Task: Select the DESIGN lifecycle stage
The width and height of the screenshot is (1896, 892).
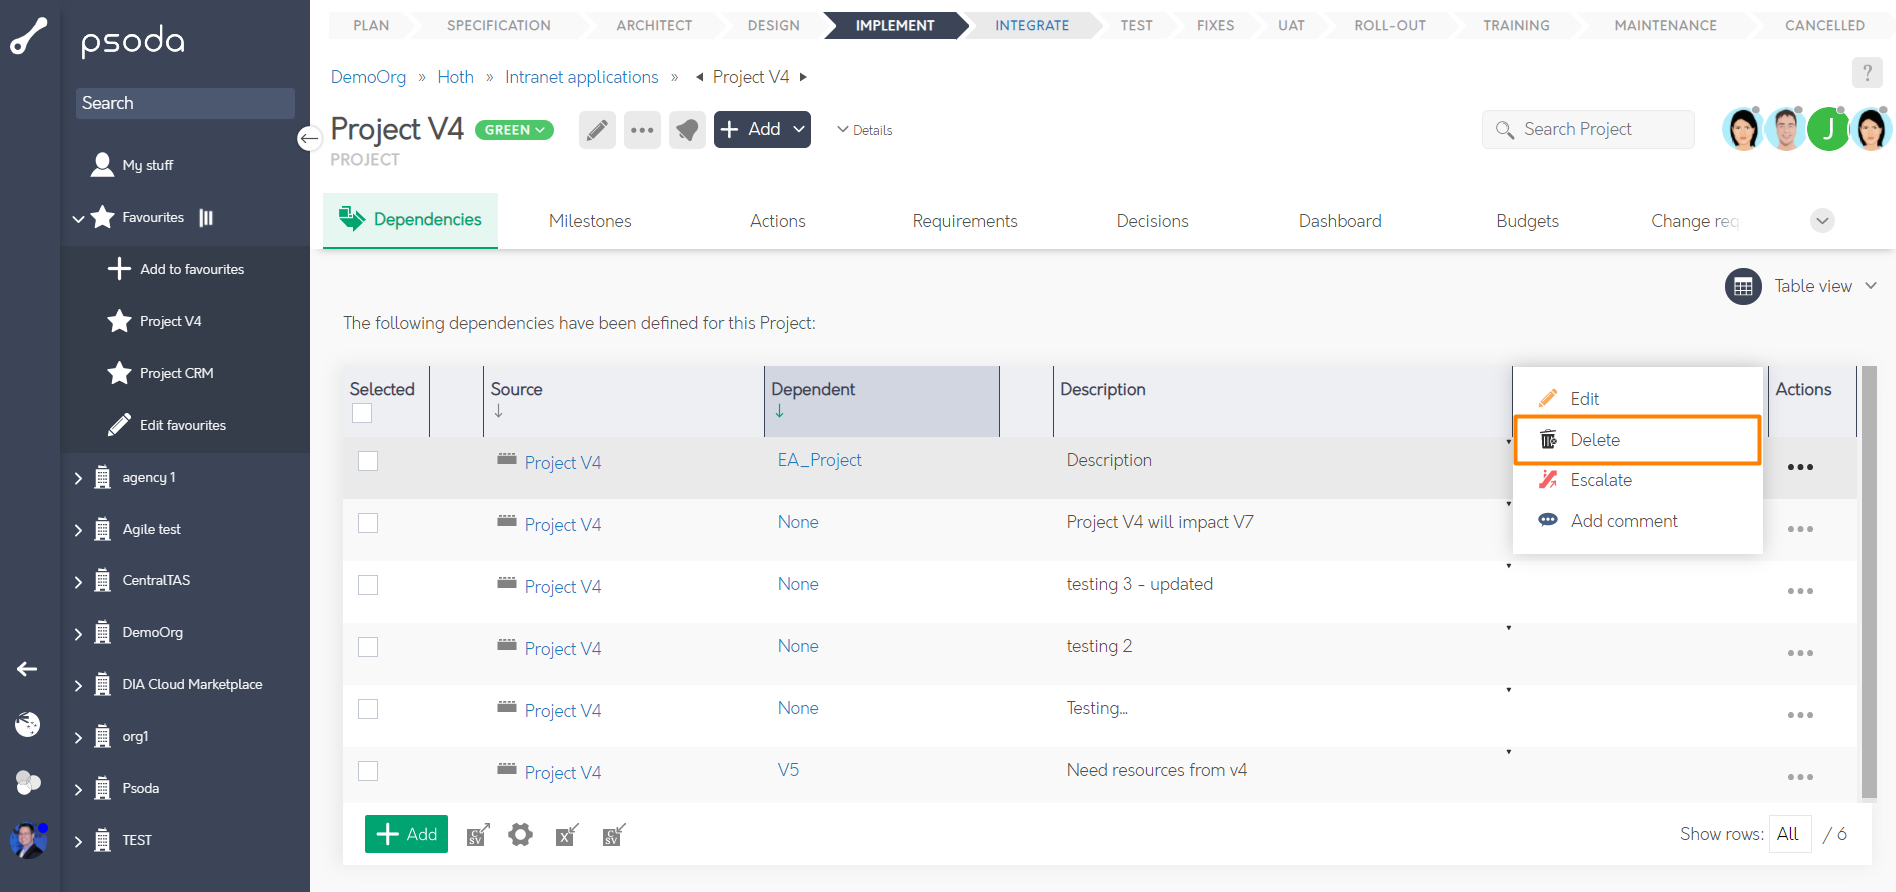Action: (773, 25)
